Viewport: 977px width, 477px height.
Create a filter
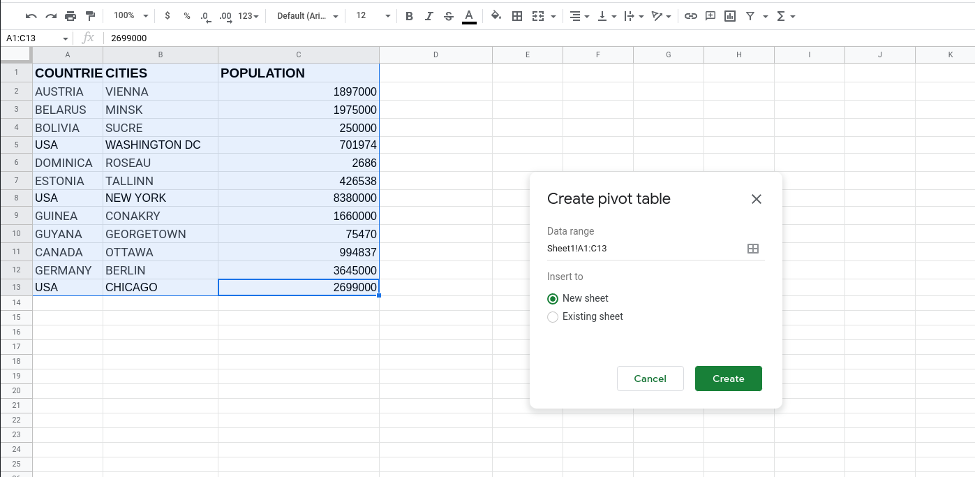tap(750, 16)
